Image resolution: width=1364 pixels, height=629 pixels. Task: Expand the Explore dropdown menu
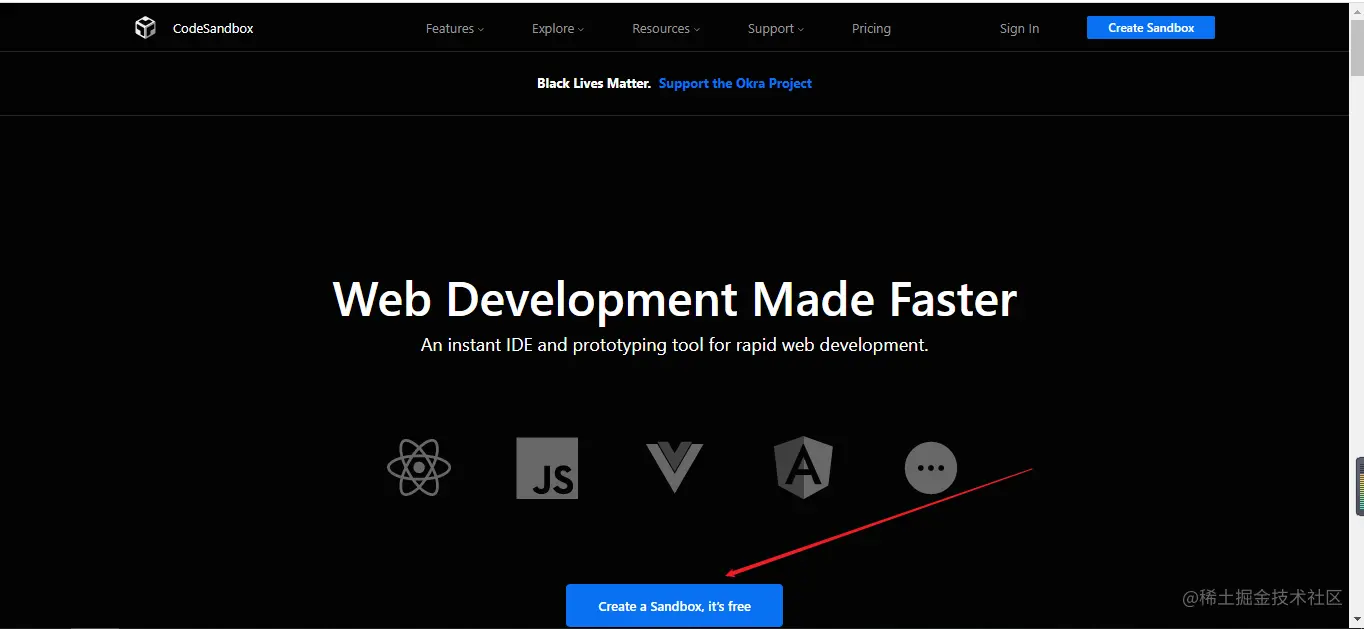click(x=558, y=29)
